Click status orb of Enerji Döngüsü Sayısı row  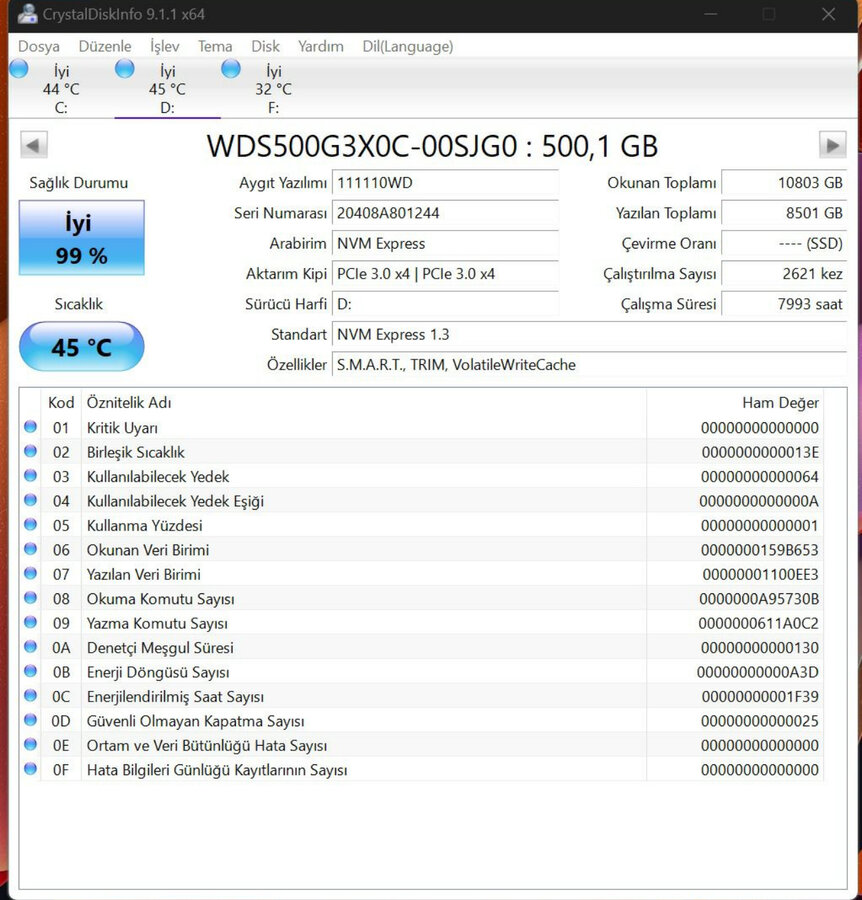[x=30, y=671]
